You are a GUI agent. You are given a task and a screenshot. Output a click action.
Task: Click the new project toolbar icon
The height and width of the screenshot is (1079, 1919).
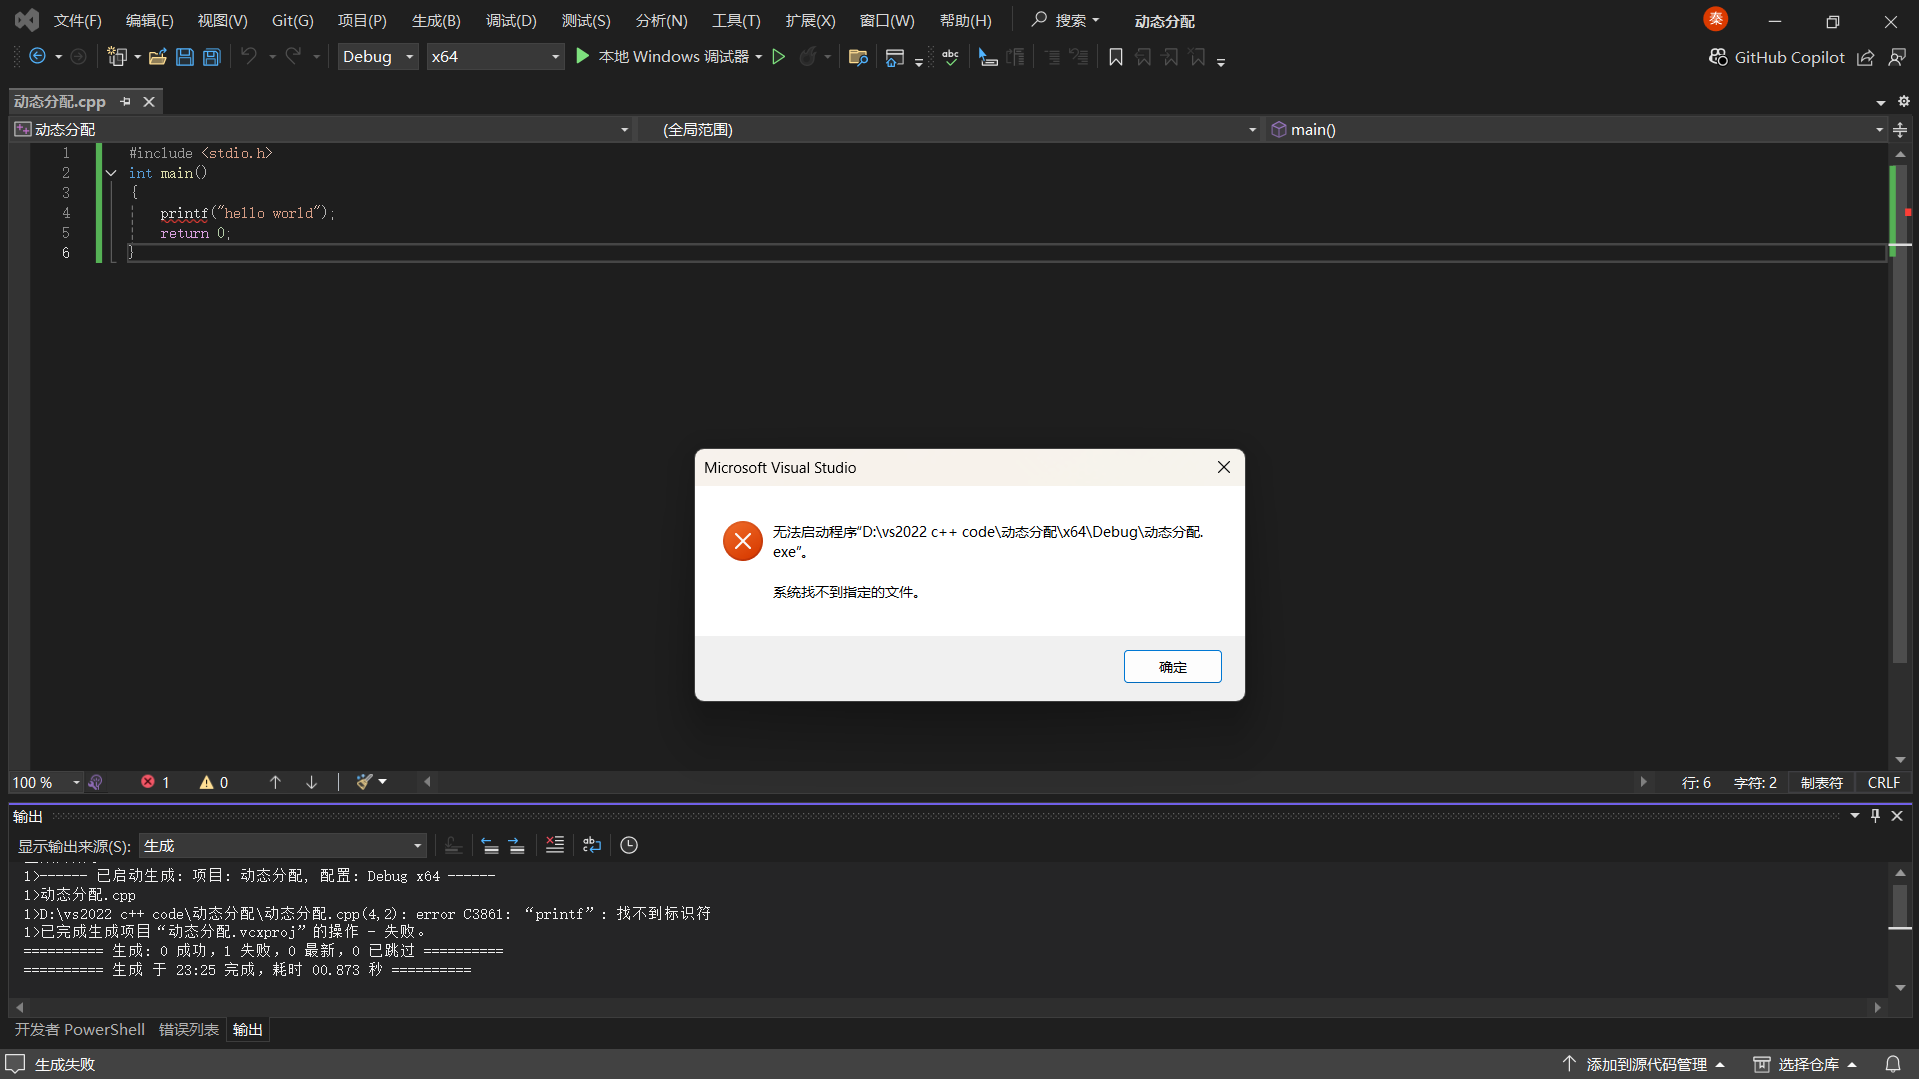pyautogui.click(x=117, y=57)
